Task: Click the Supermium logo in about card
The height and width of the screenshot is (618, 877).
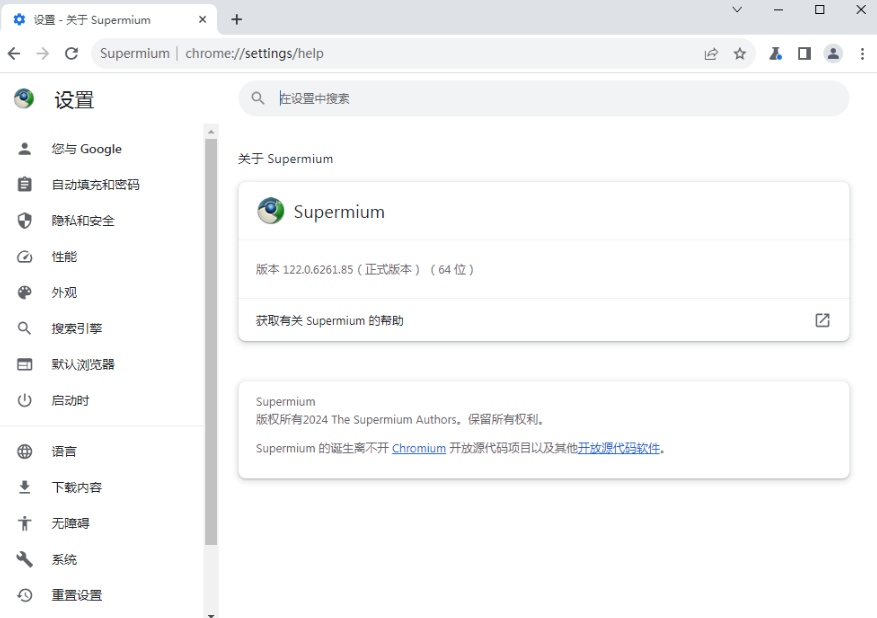Action: click(x=271, y=211)
